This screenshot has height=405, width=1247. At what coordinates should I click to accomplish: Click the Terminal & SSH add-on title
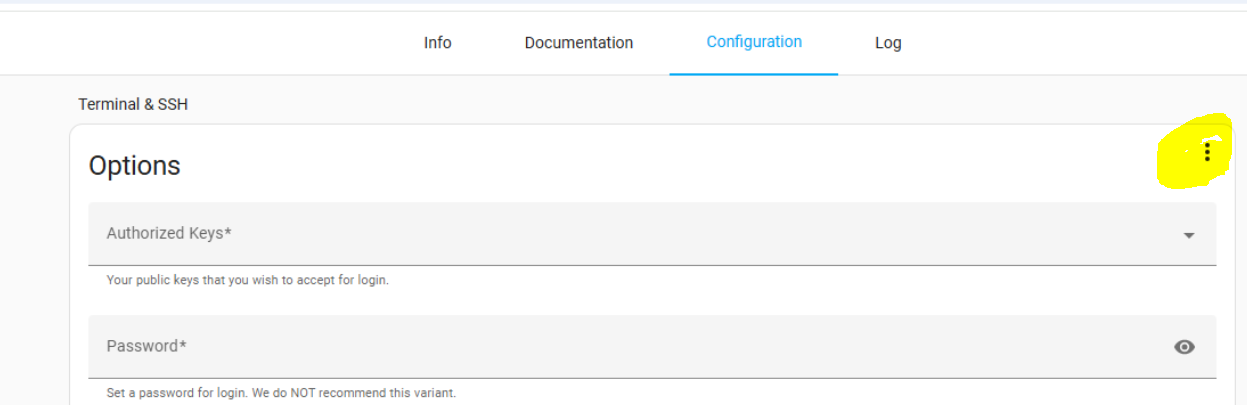tap(133, 104)
